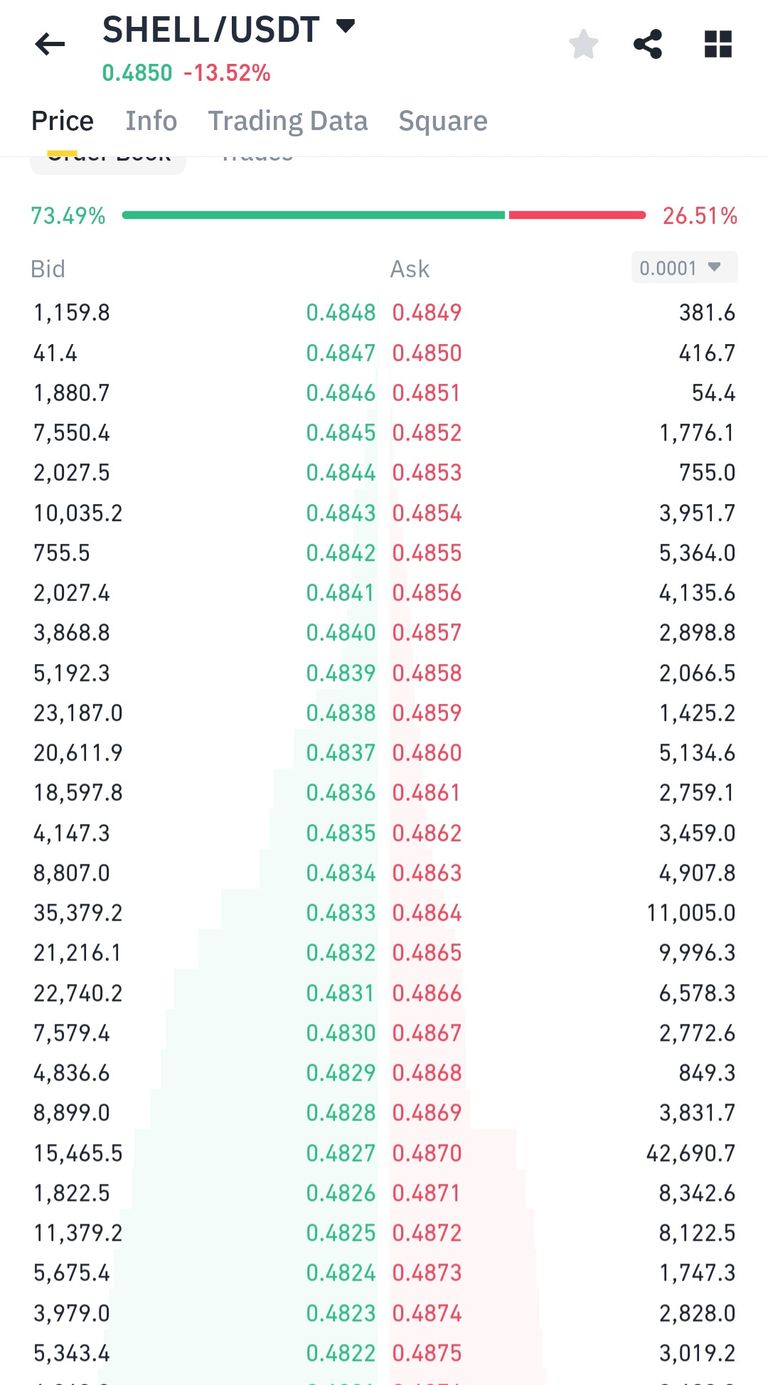
Task: Click the red ask ratio bar
Action: [x=577, y=215]
